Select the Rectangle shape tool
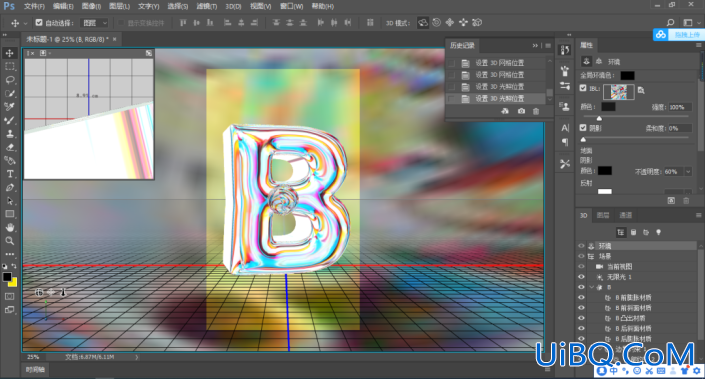 pos(9,214)
